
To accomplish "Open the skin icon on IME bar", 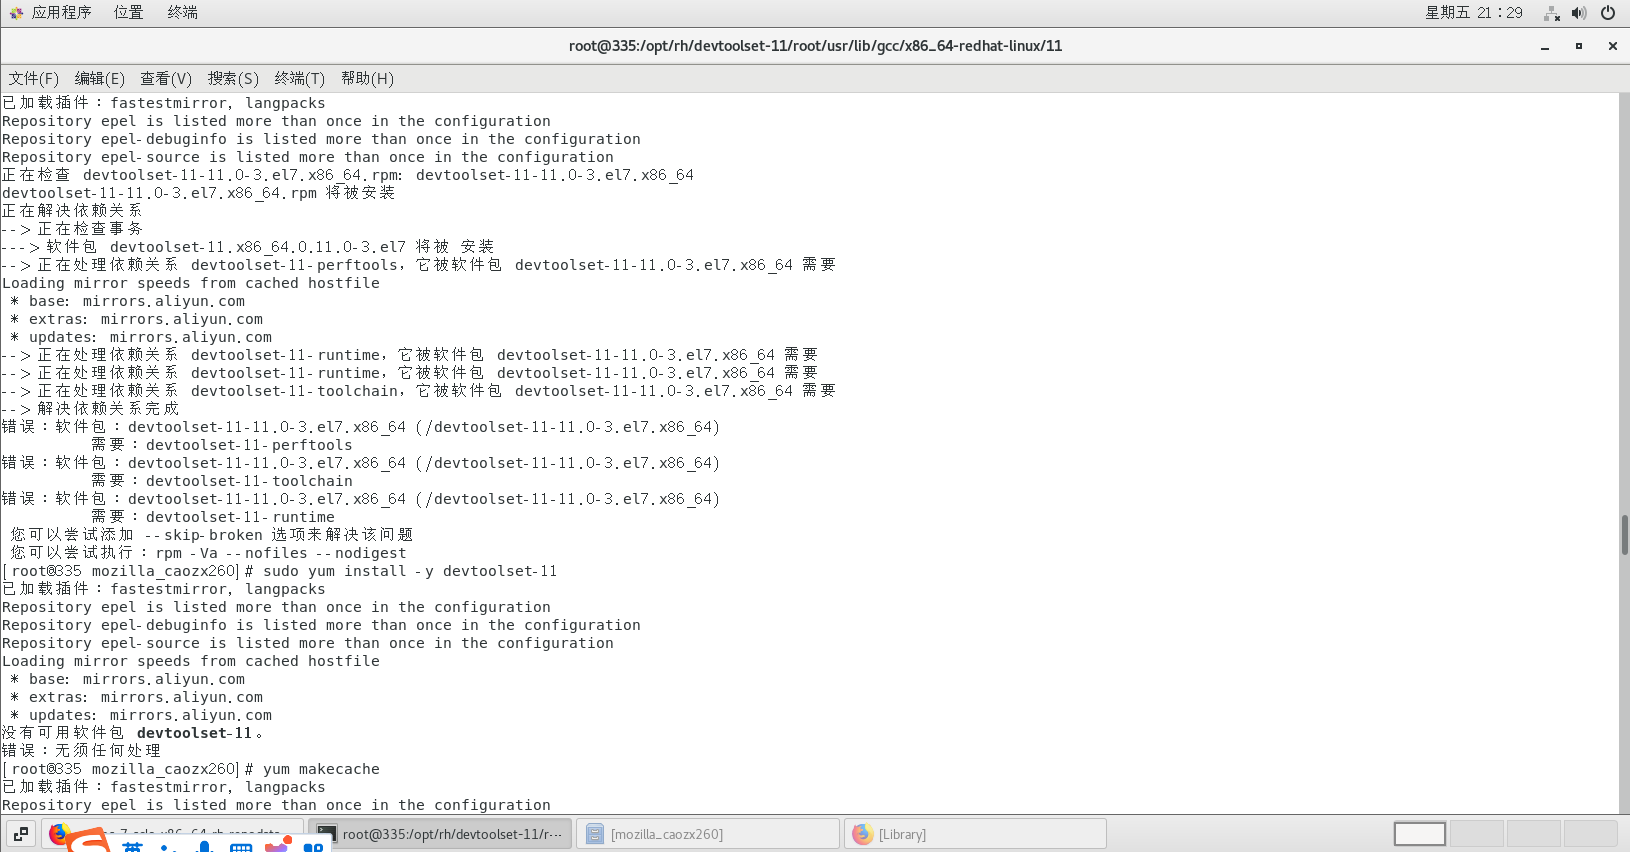I will click(277, 846).
